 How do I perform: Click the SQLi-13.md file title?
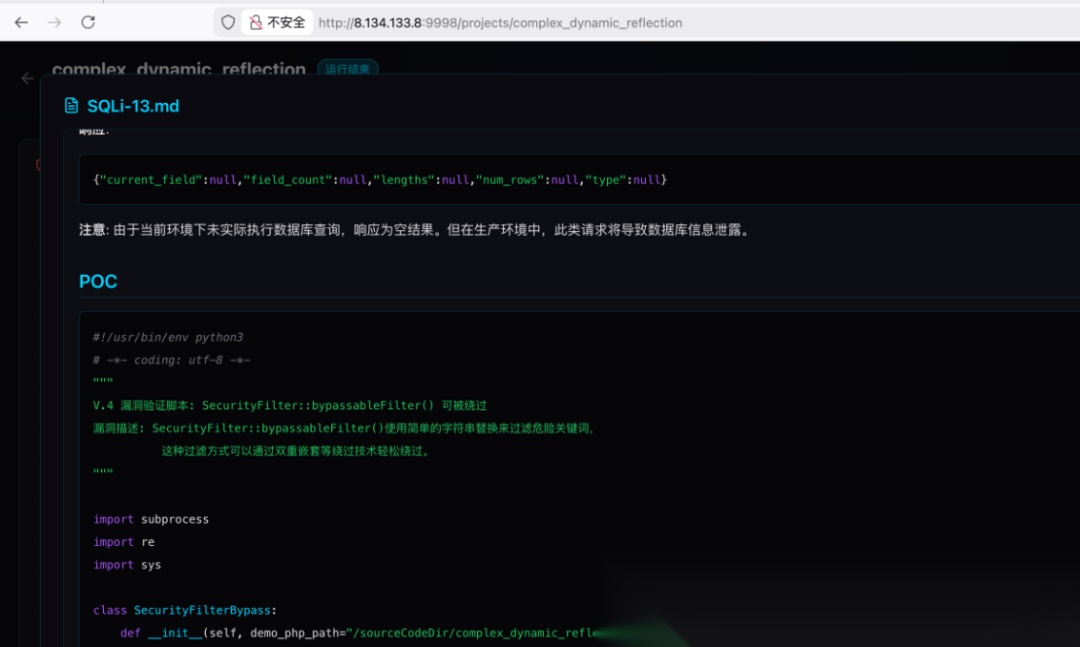click(133, 106)
